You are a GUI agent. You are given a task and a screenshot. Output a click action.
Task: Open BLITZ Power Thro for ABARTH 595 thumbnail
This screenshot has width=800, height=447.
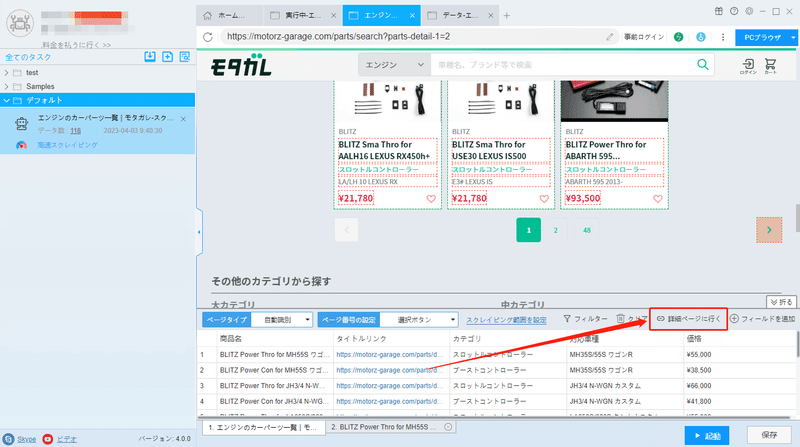614,101
